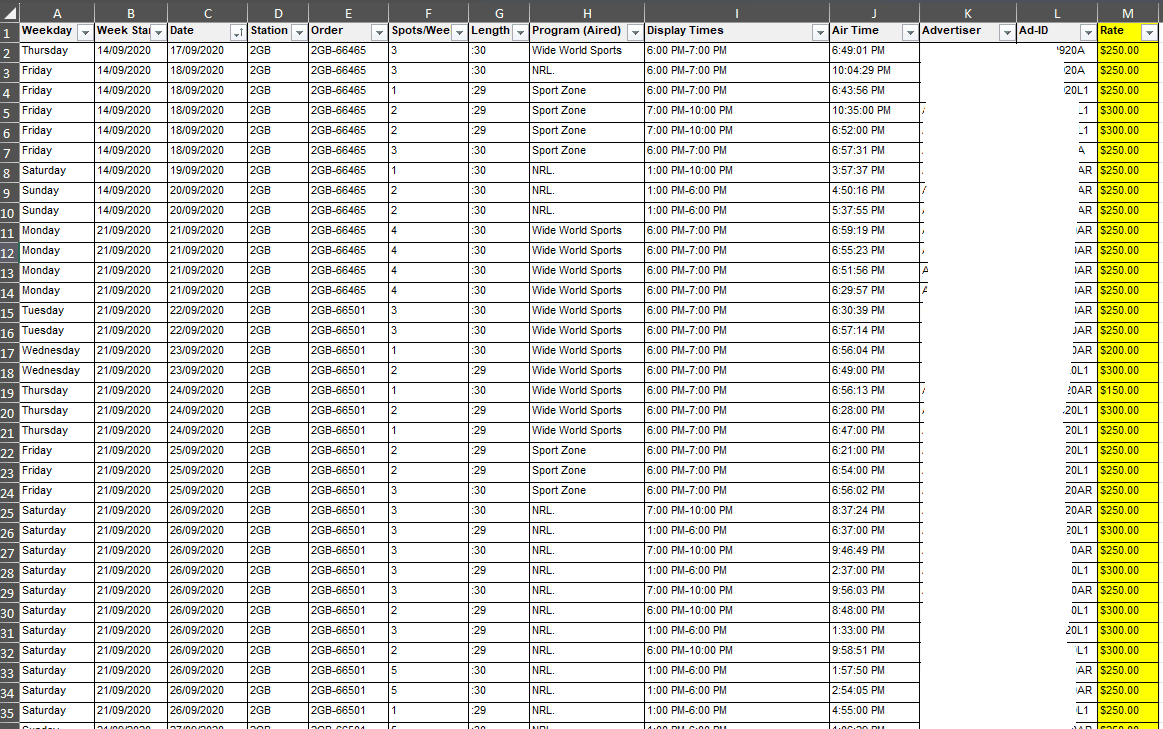This screenshot has height=729, width=1163.
Task: Click air time 3:57:37 PM
Action: [x=858, y=171]
